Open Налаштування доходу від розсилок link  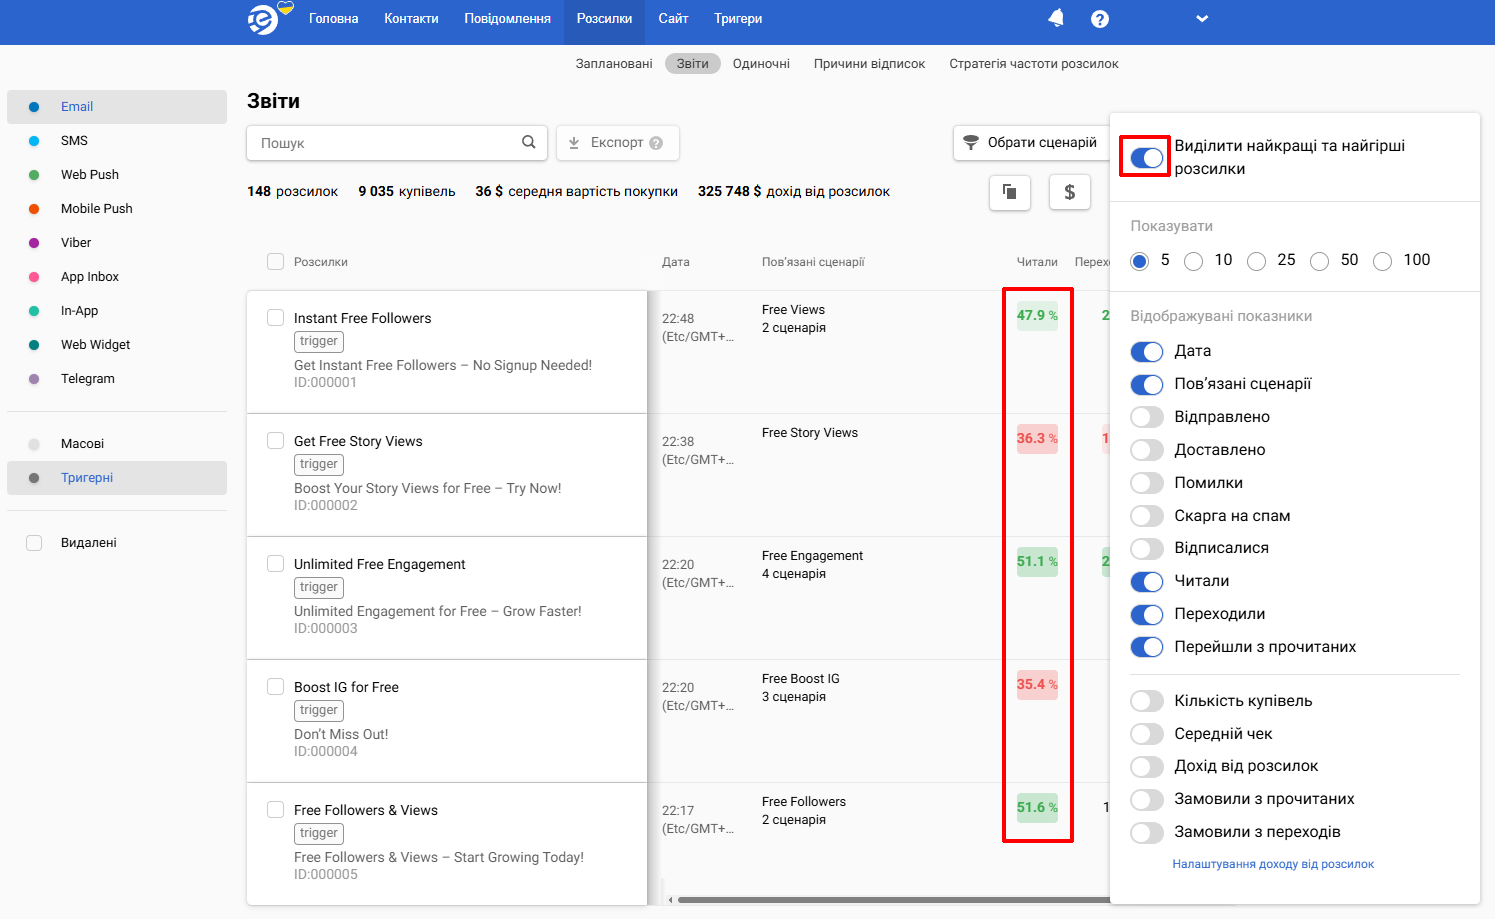pos(1273,864)
